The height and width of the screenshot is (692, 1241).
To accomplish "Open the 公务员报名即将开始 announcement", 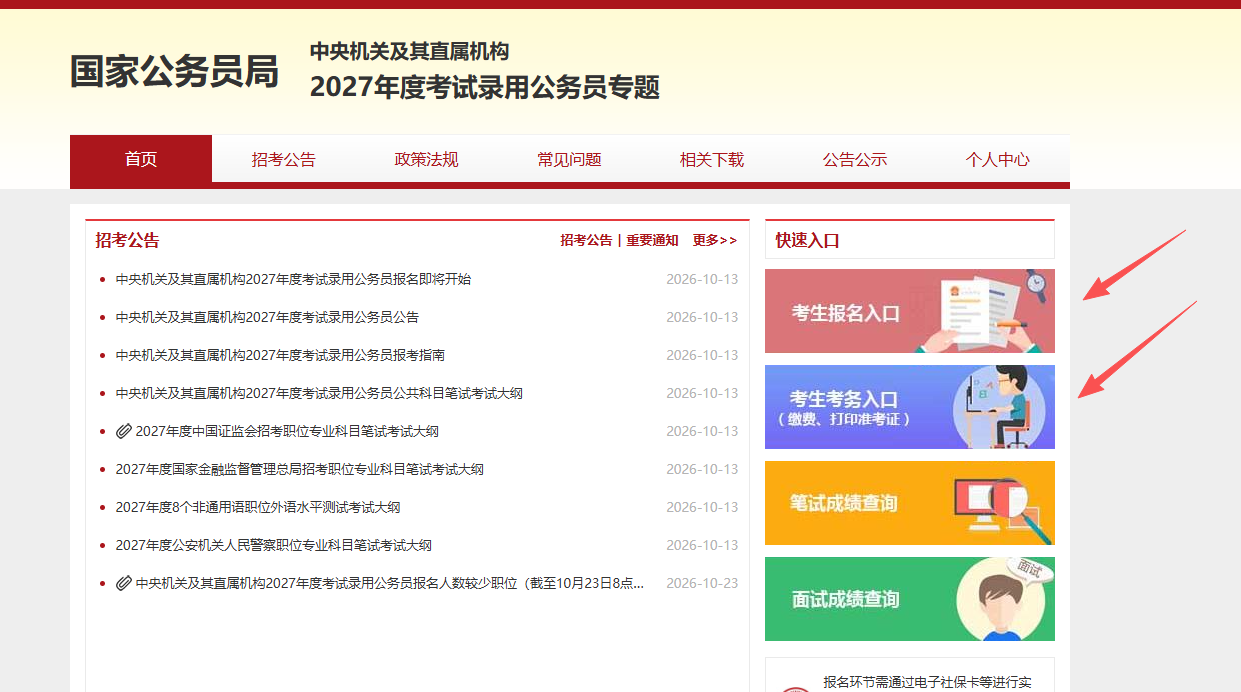I will point(293,279).
